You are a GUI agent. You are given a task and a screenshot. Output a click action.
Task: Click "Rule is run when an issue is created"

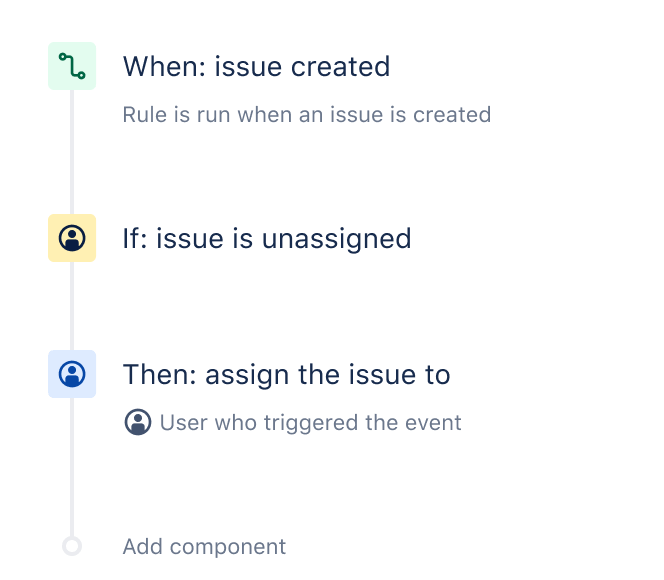pos(306,114)
